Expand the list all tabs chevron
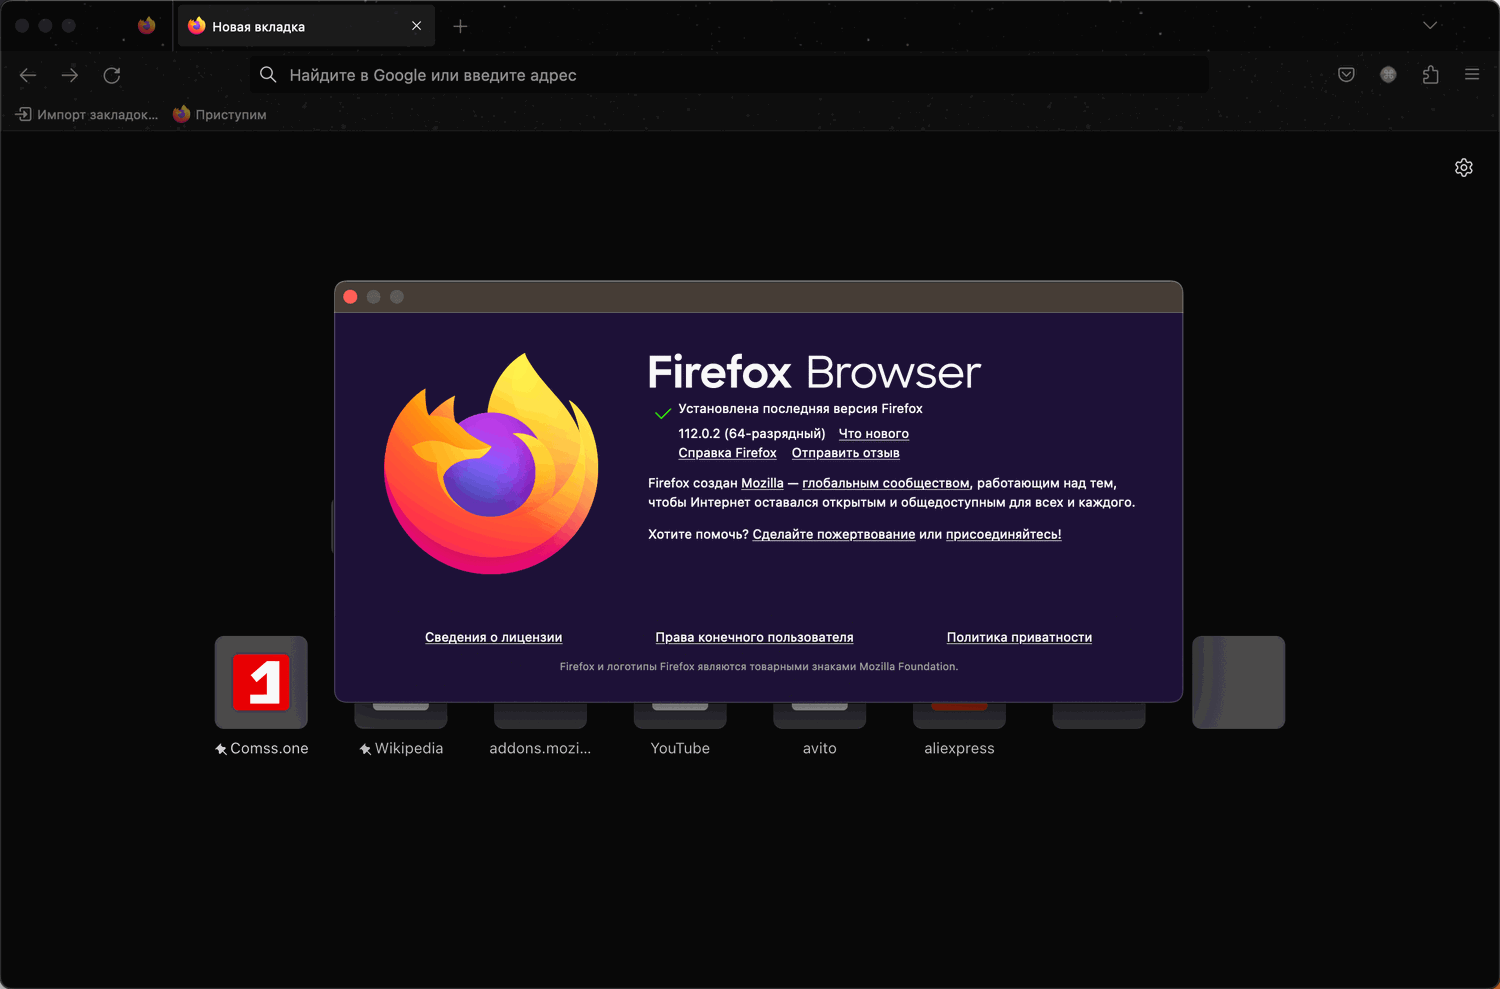Image resolution: width=1500 pixels, height=989 pixels. [1430, 26]
